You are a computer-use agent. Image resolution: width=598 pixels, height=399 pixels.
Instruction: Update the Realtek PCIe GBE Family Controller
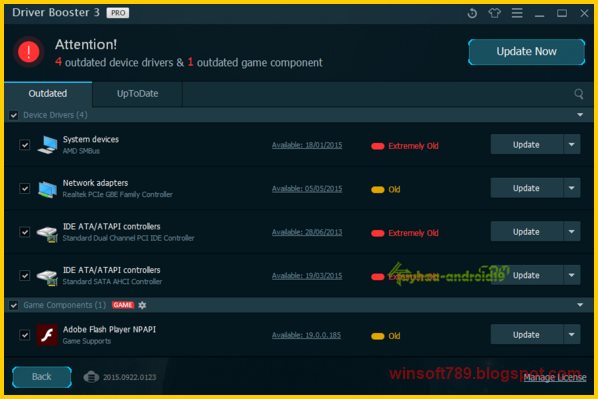[526, 188]
